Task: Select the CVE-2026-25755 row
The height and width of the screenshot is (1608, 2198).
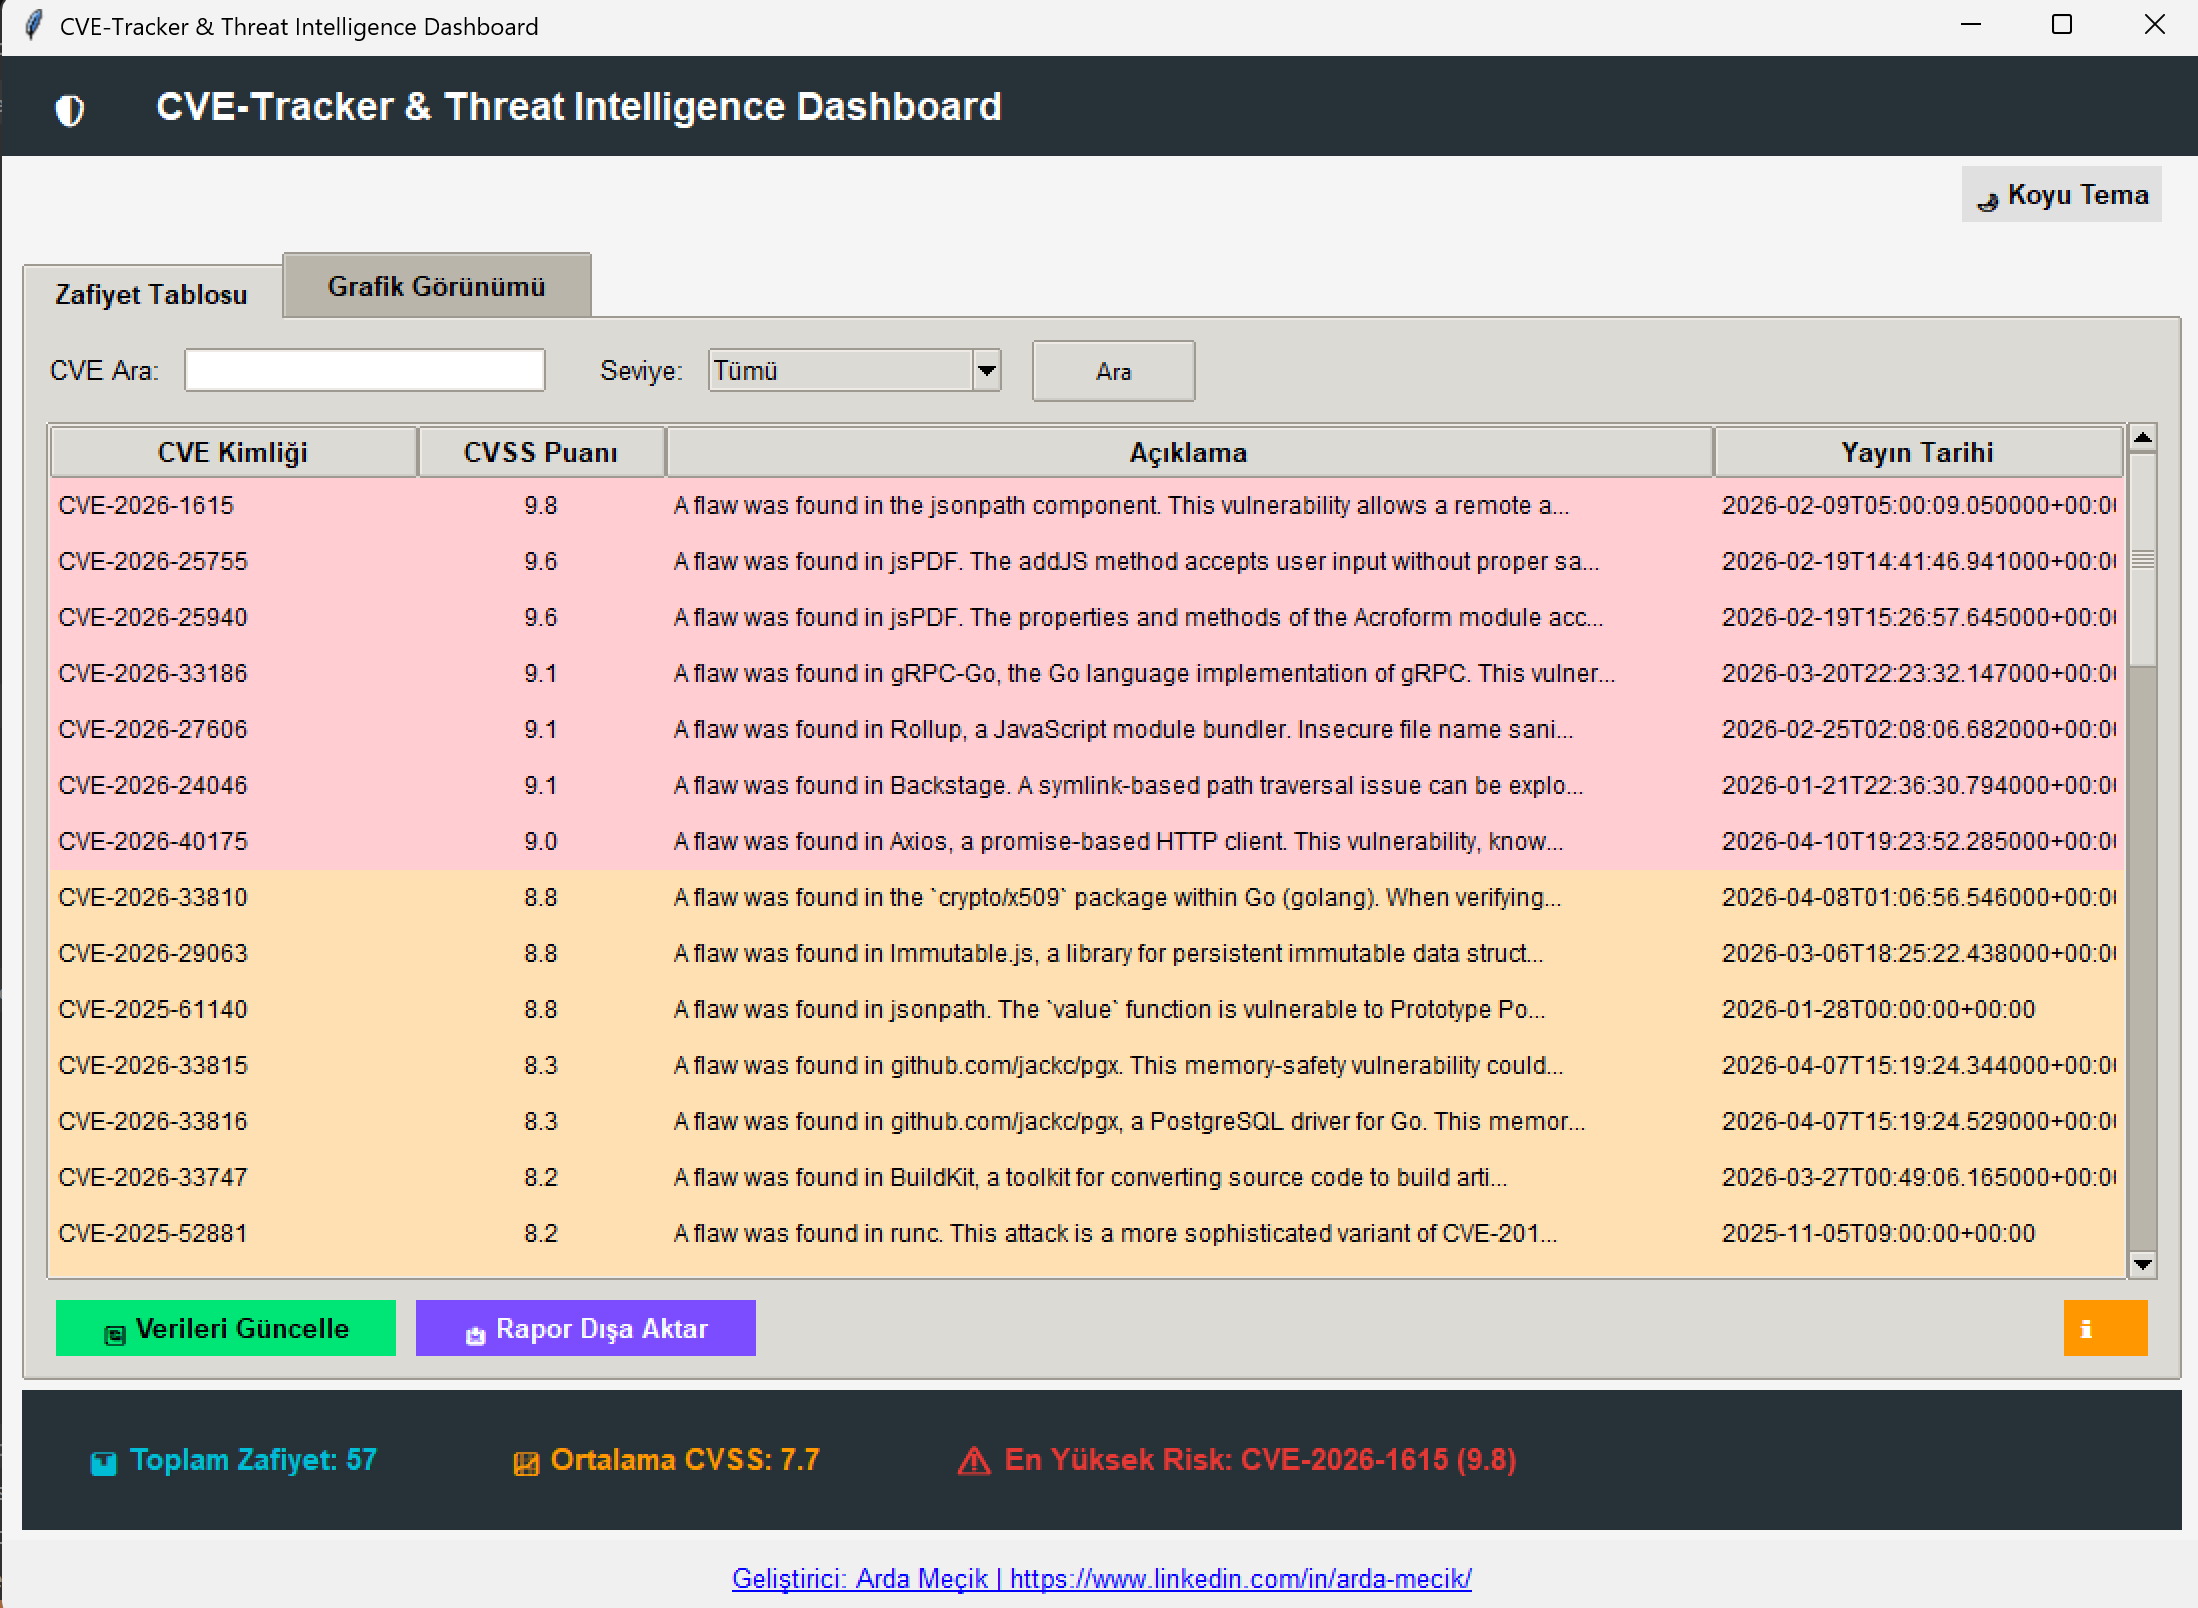Action: (x=1087, y=561)
